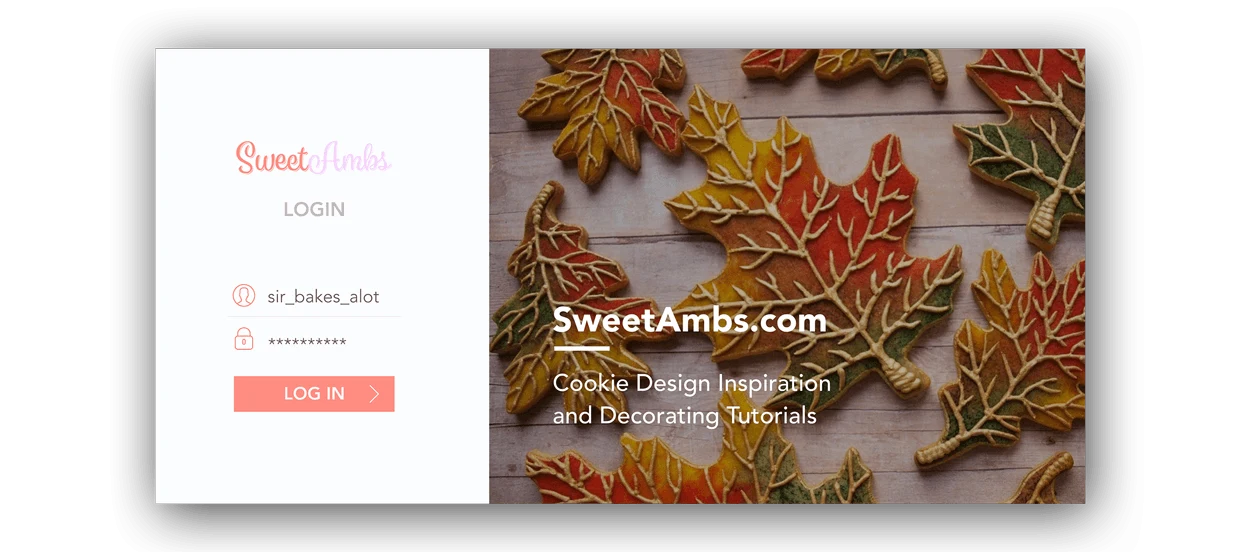
Task: Click the 'Sweet' part of the logo
Action: point(272,158)
